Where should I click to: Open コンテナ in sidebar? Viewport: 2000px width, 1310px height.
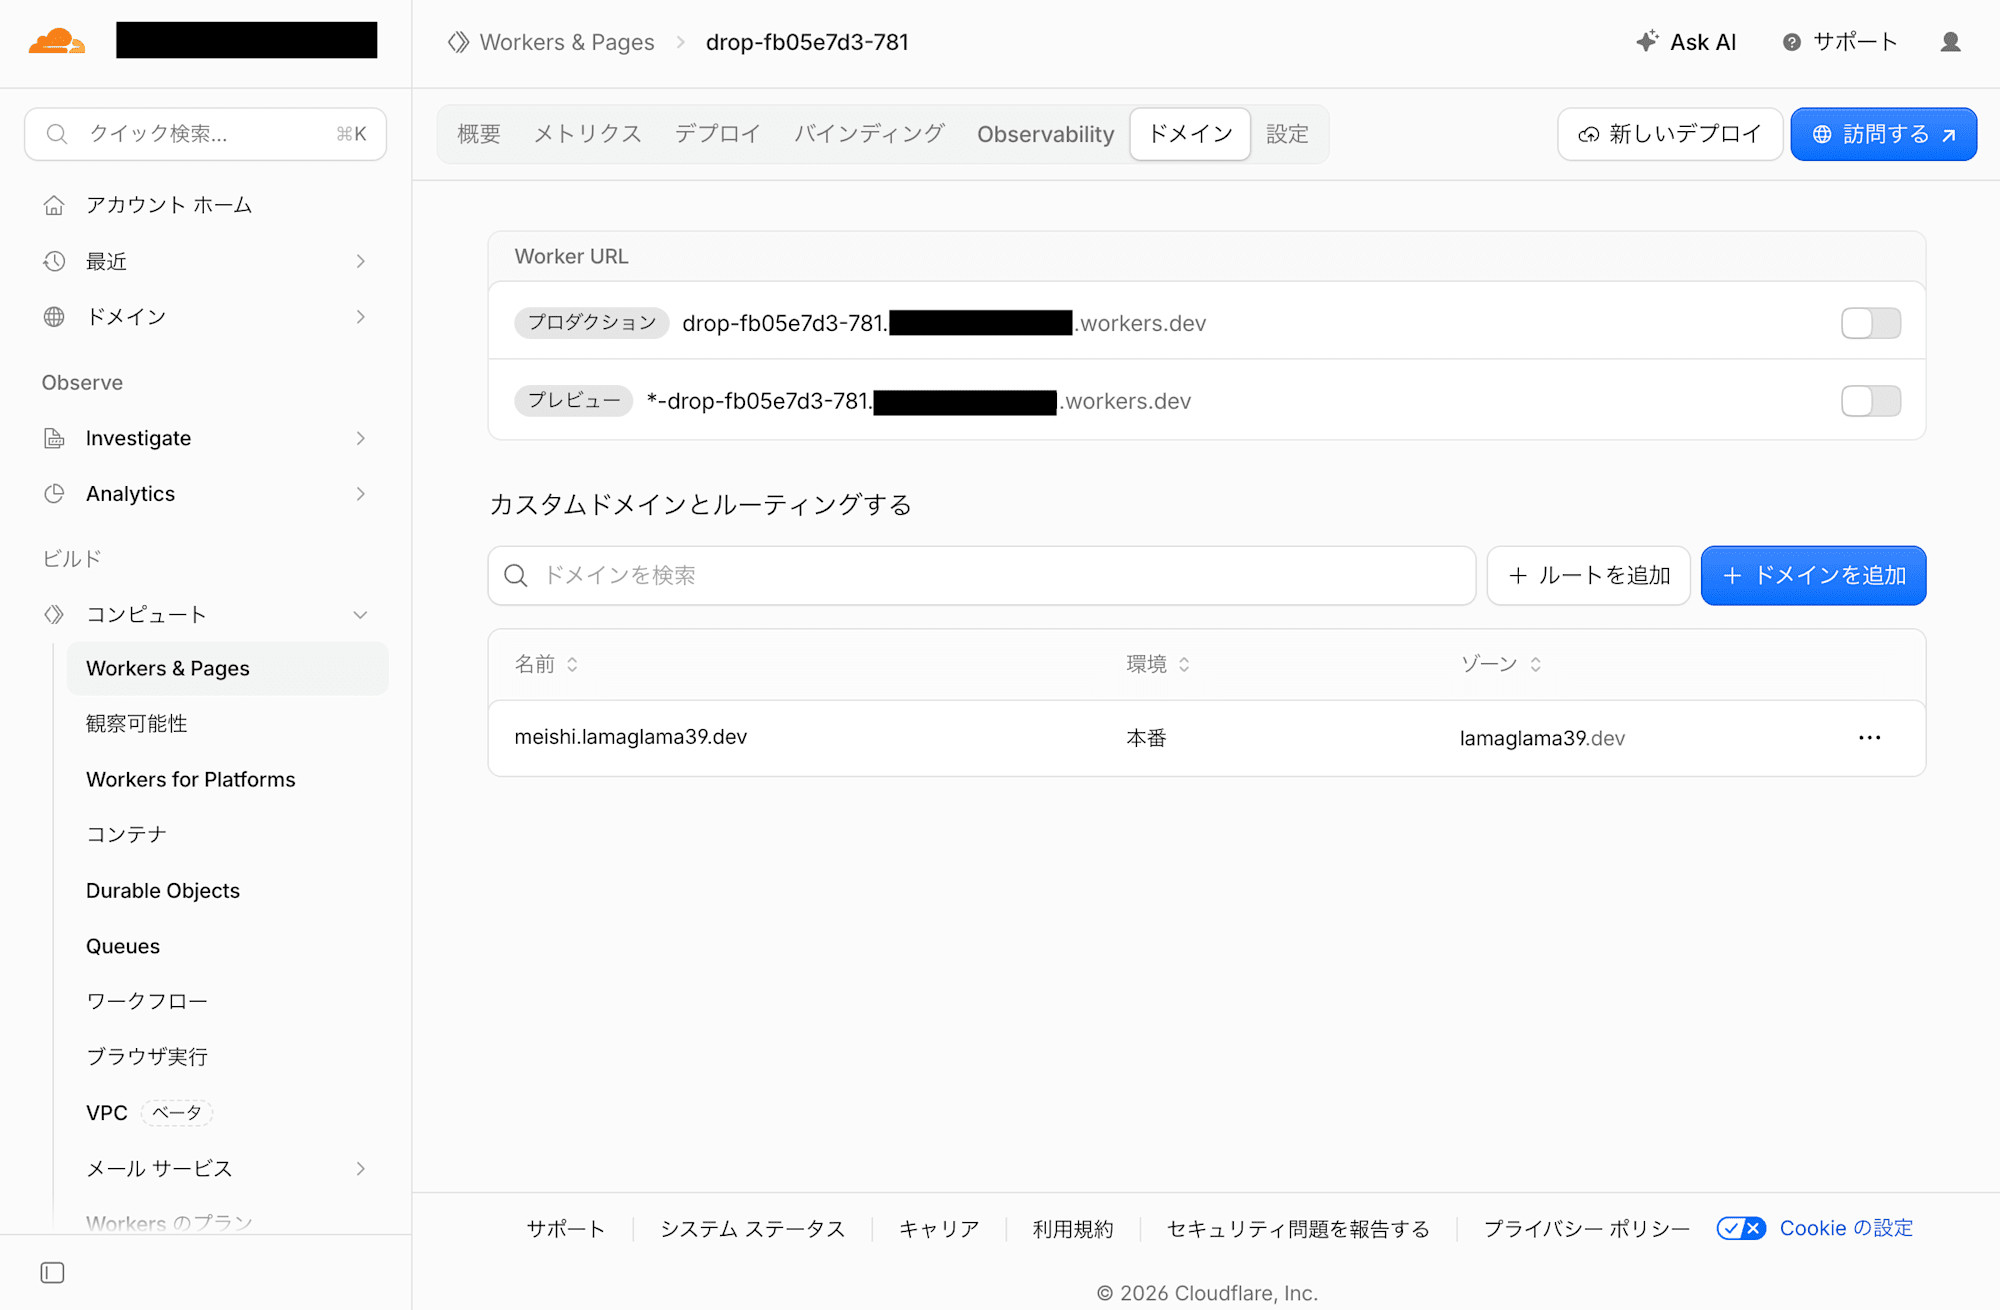coord(126,835)
